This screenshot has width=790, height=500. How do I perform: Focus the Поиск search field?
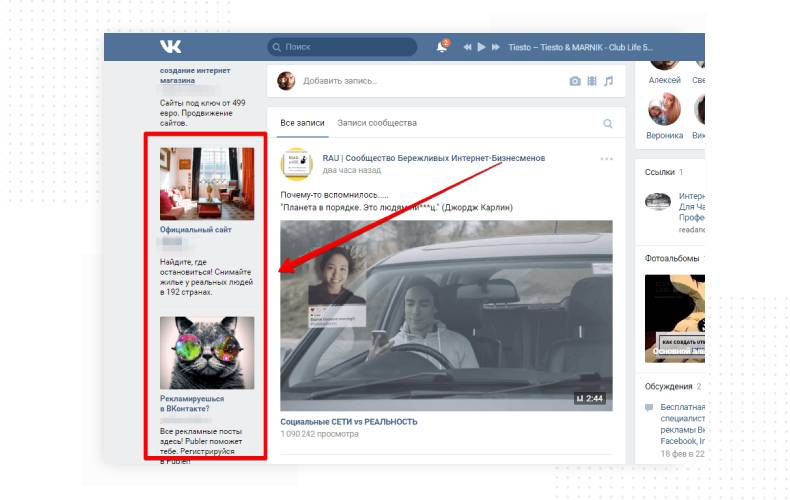pyautogui.click(x=342, y=47)
